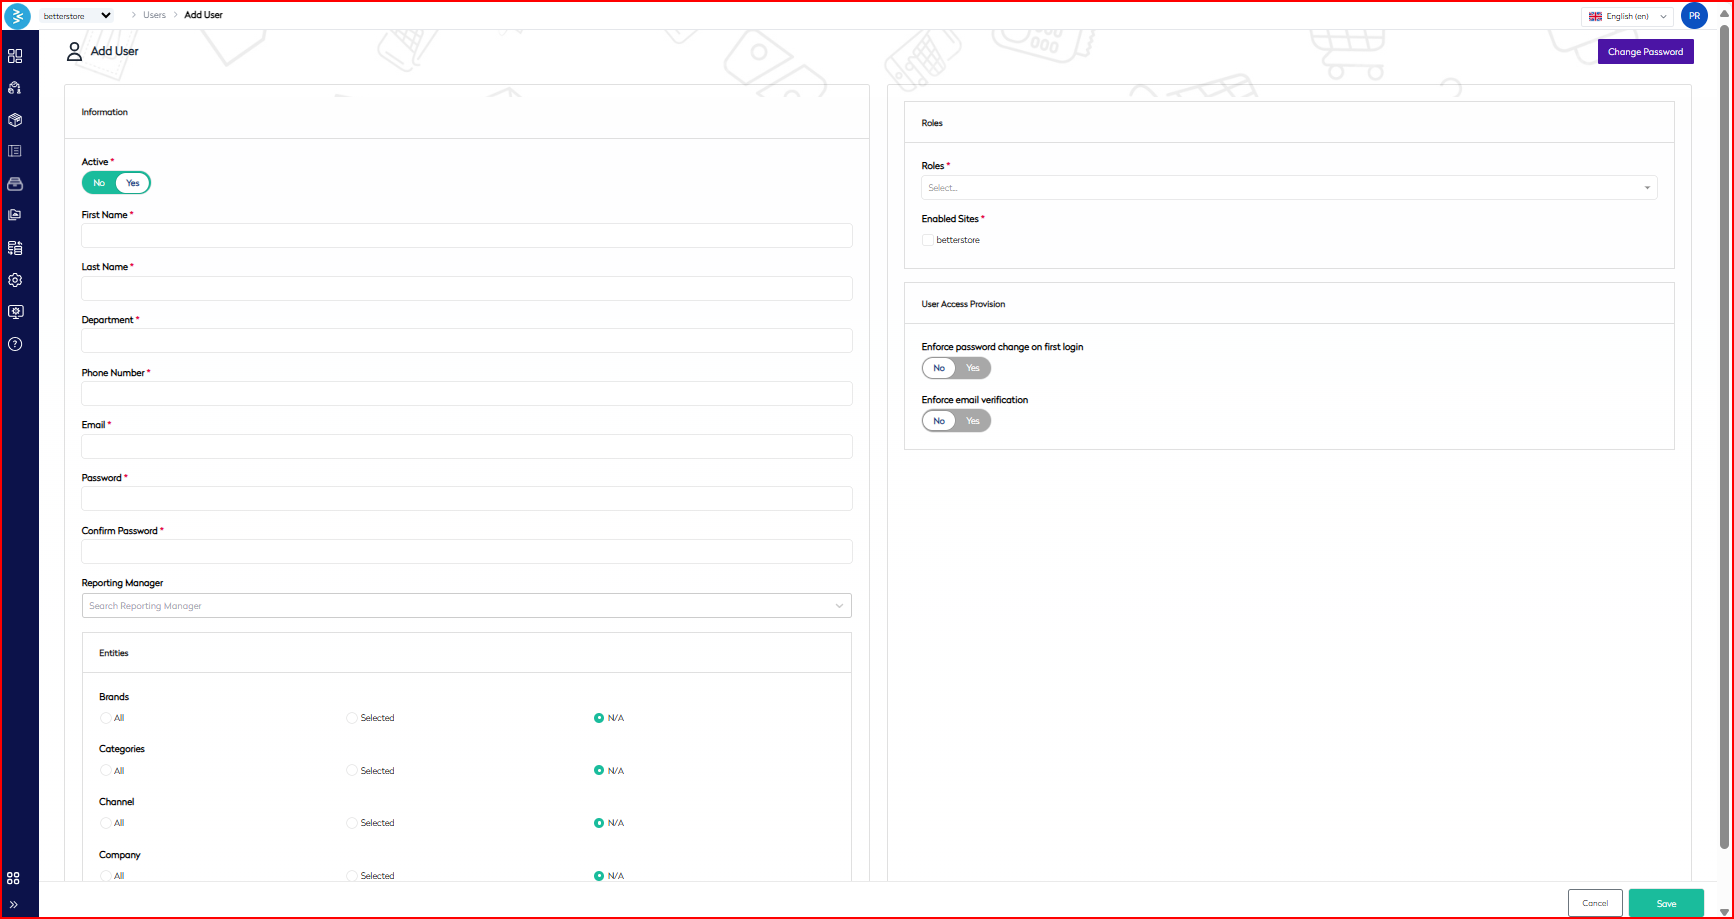Click the help question mark icon
Viewport: 1734px width, 919px height.
click(15, 344)
